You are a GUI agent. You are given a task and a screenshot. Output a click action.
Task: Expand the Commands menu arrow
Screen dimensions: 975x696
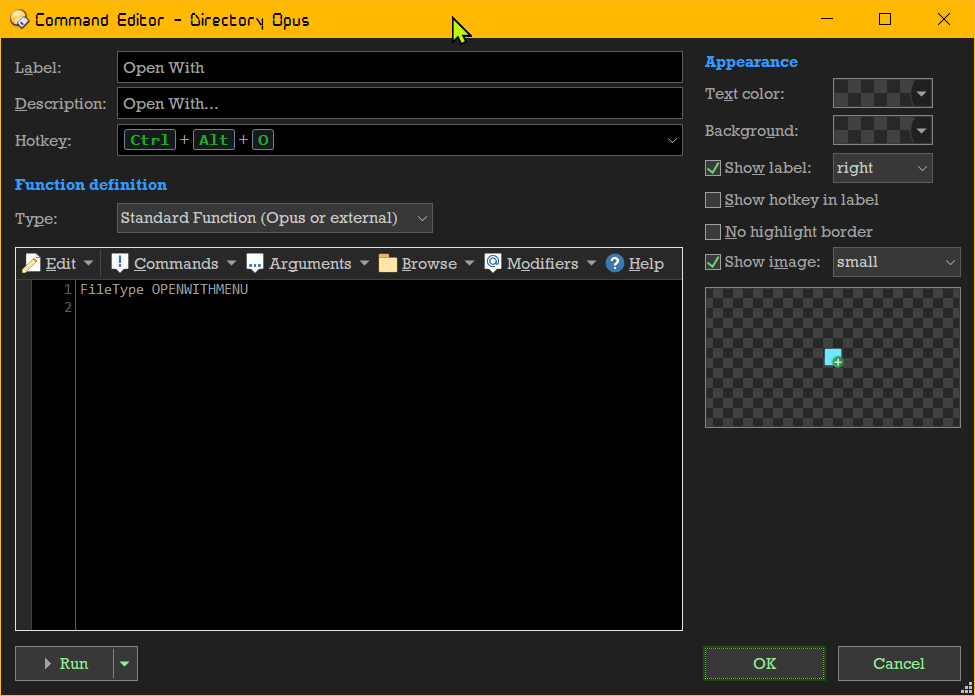tap(231, 264)
